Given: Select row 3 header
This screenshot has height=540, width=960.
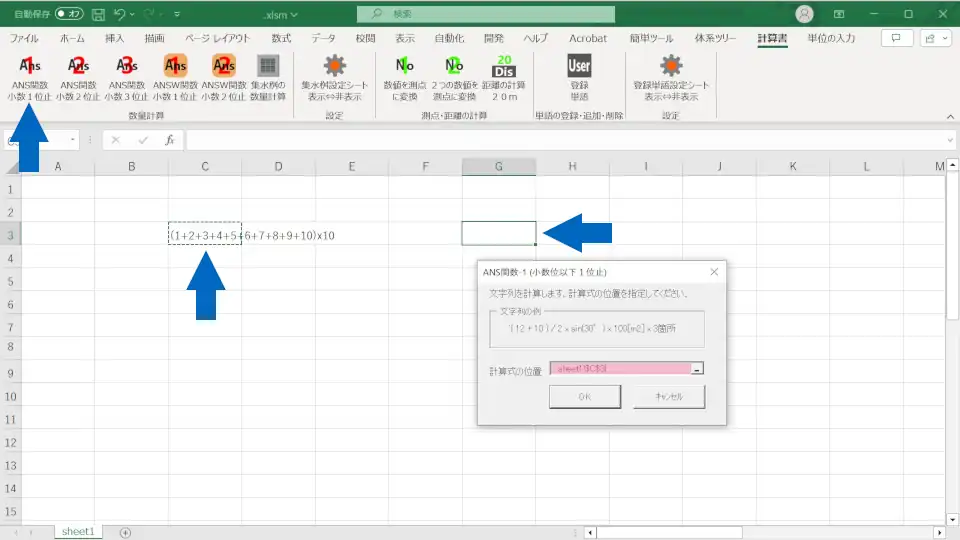Looking at the screenshot, I should tap(10, 235).
